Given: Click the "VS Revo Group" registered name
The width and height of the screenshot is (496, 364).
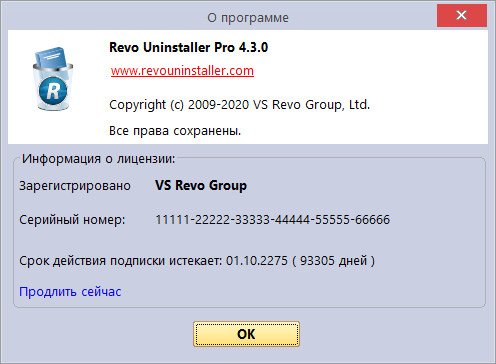Looking at the screenshot, I should point(201,185).
